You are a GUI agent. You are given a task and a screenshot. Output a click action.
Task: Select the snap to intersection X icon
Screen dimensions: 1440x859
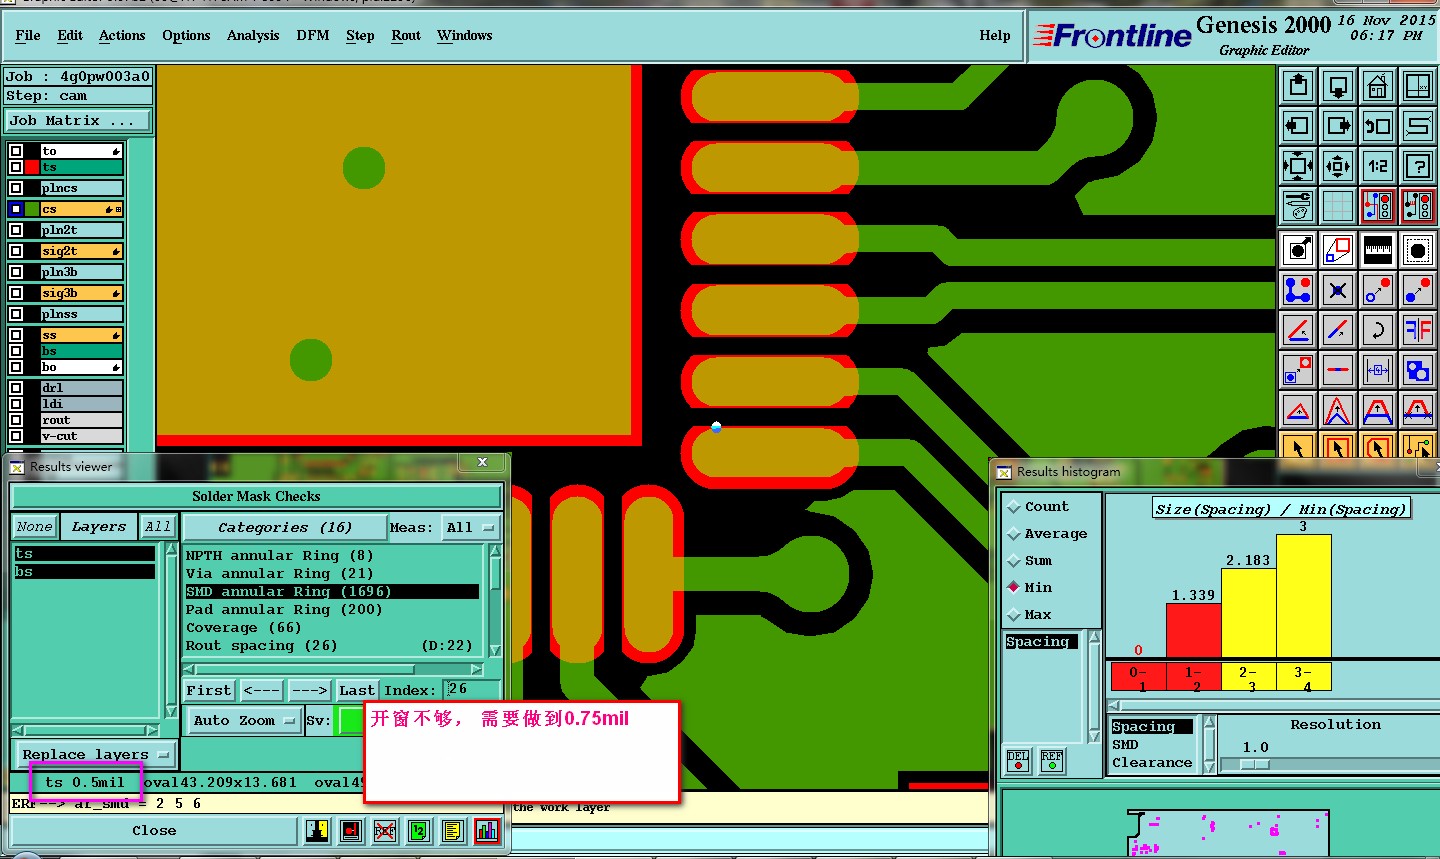point(1338,290)
